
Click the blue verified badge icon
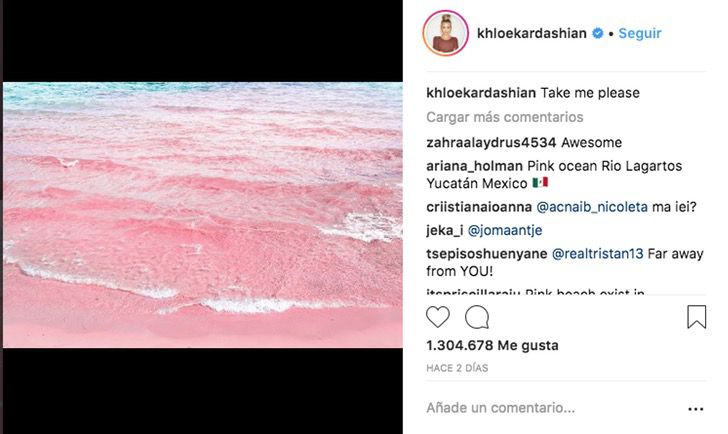[598, 33]
